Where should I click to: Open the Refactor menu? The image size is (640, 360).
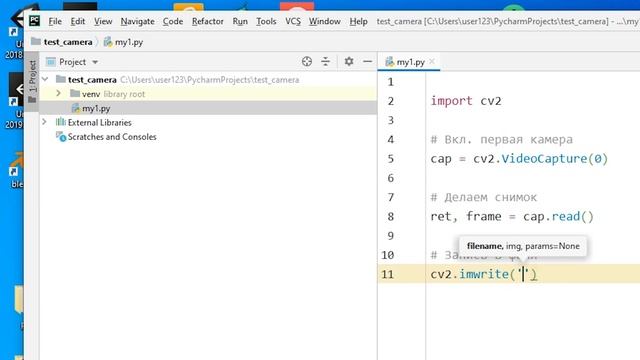coord(208,21)
